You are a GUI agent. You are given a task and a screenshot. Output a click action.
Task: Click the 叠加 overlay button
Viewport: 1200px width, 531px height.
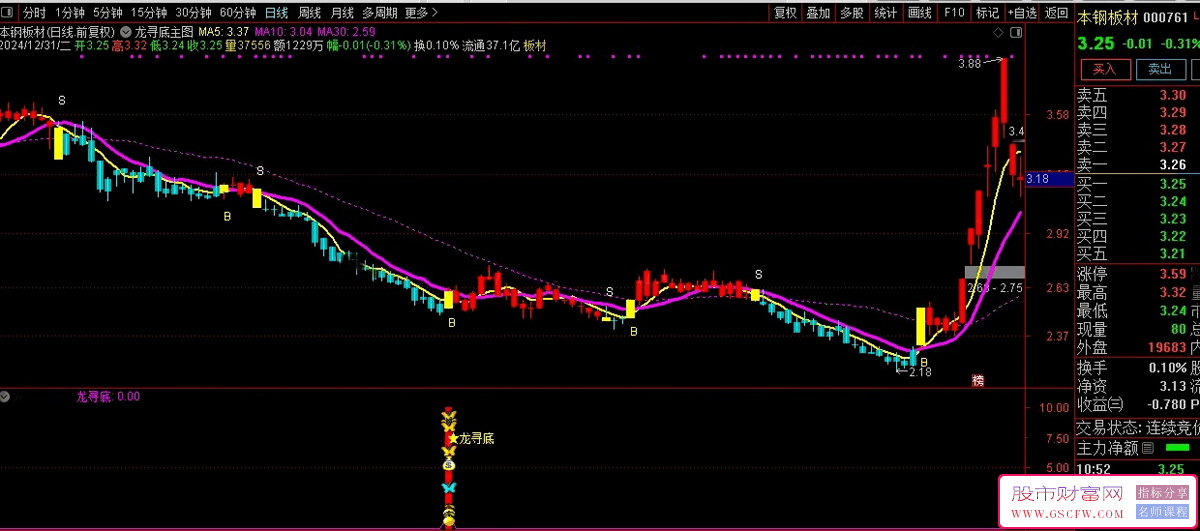tap(818, 13)
